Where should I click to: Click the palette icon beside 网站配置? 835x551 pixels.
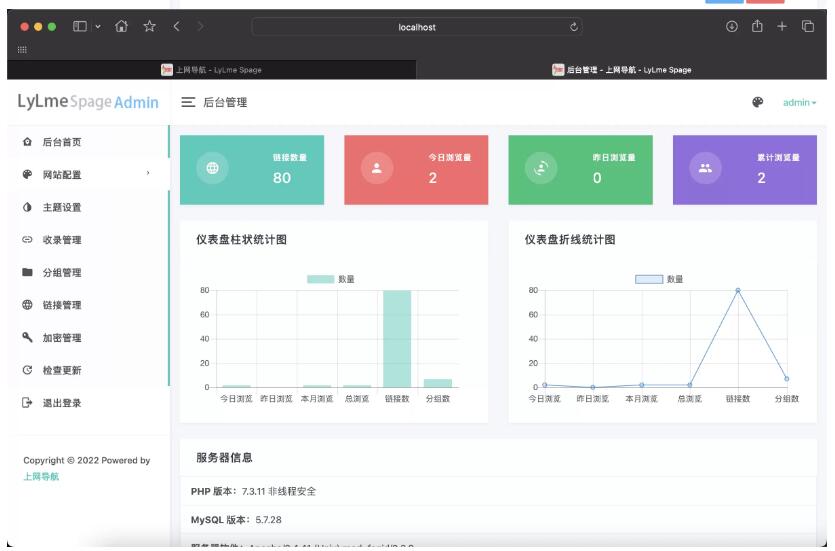click(27, 174)
